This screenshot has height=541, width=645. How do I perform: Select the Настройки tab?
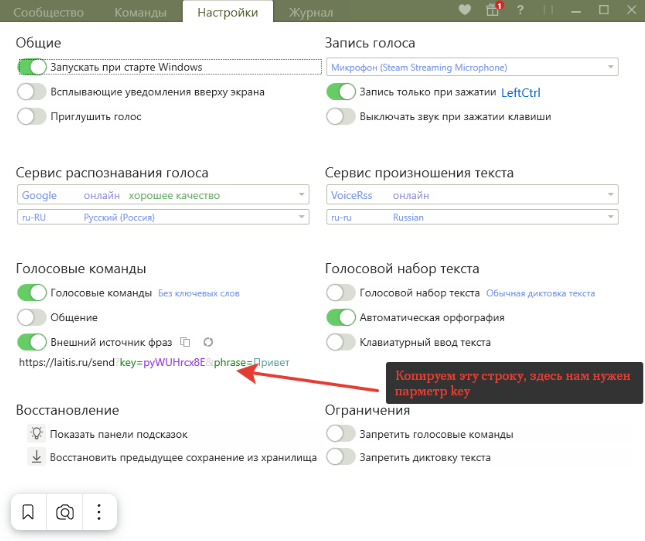228,12
